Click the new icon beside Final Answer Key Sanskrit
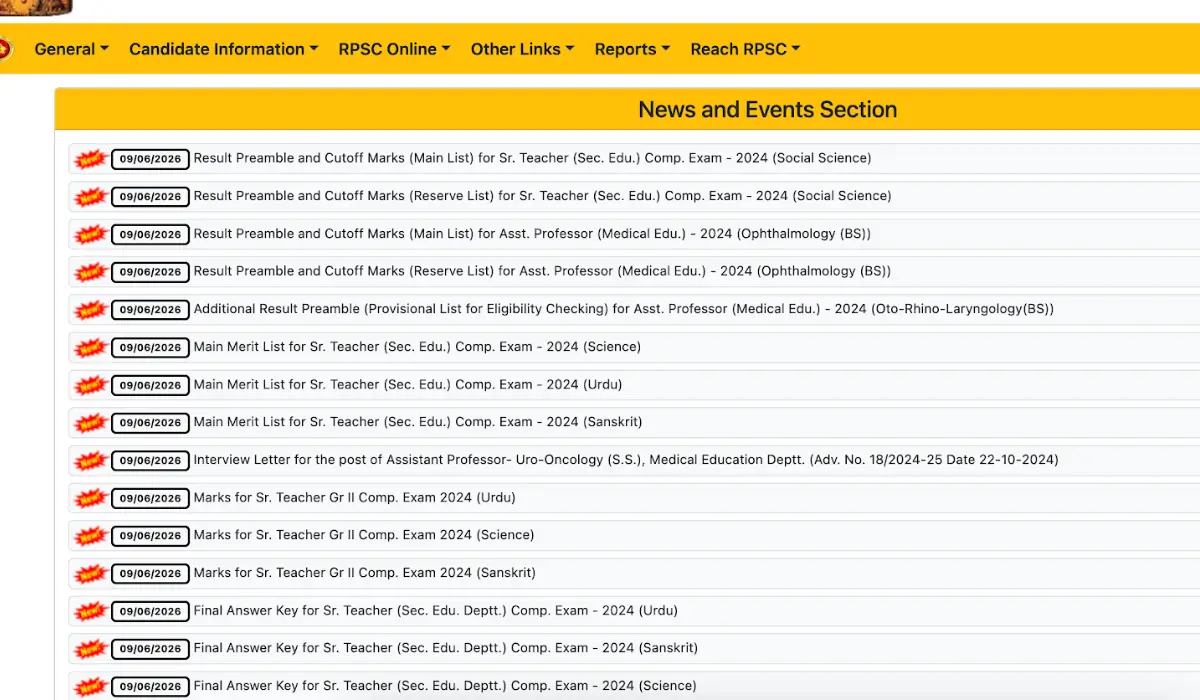The image size is (1200, 700). [x=91, y=649]
